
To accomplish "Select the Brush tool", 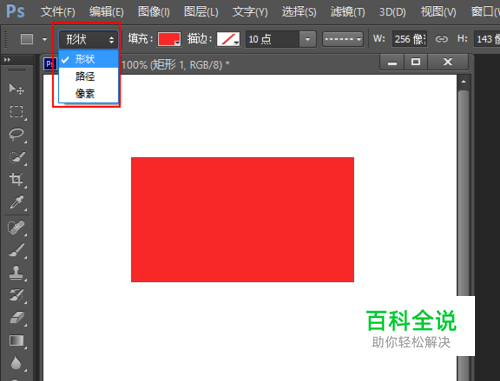I will tap(16, 250).
